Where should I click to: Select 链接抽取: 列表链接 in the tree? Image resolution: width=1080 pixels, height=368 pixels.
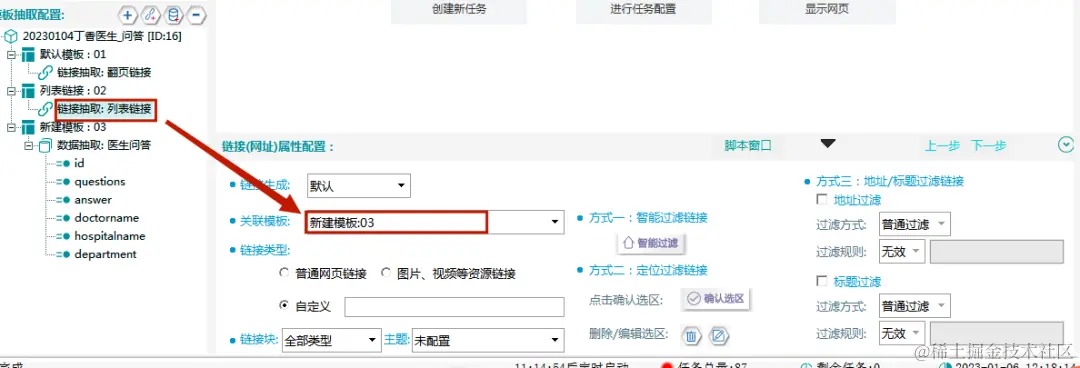(x=105, y=109)
